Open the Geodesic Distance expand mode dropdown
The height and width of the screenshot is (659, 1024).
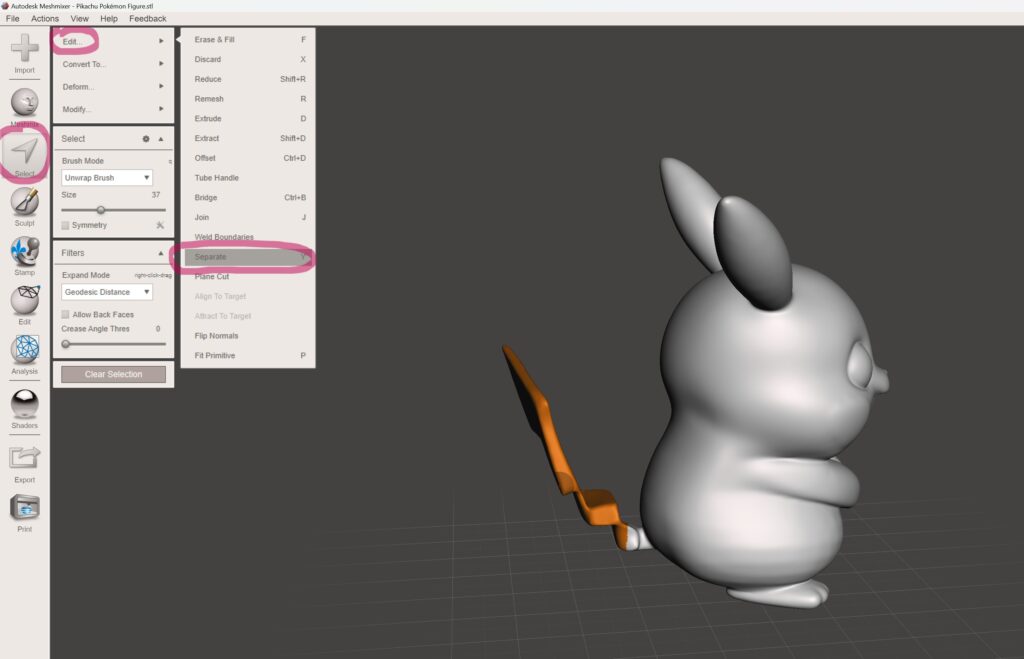[107, 292]
